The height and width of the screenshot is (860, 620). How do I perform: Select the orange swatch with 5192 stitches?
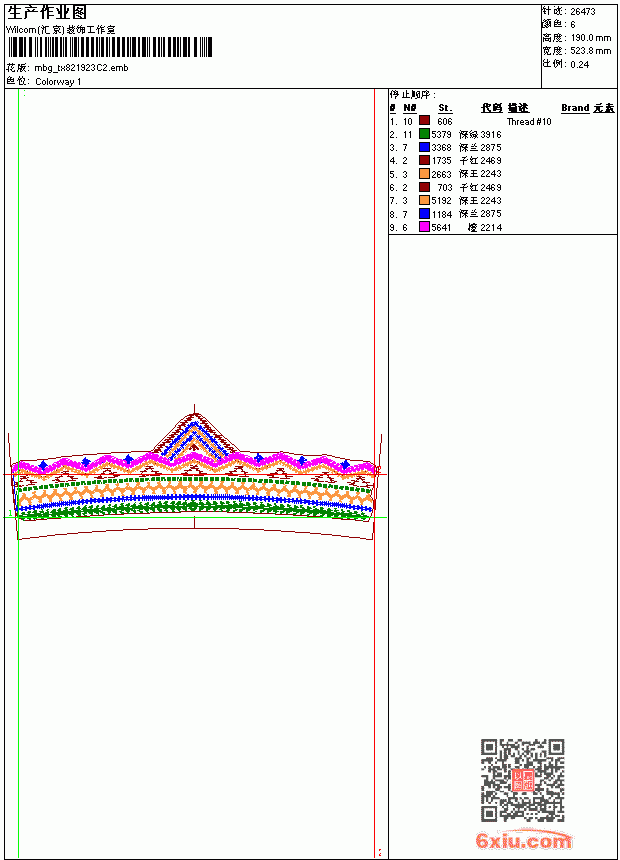424,200
